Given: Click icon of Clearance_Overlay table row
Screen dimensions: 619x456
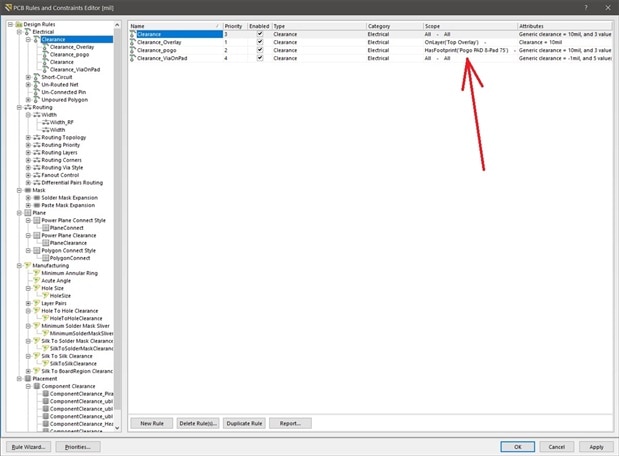Looking at the screenshot, I should click(x=133, y=42).
